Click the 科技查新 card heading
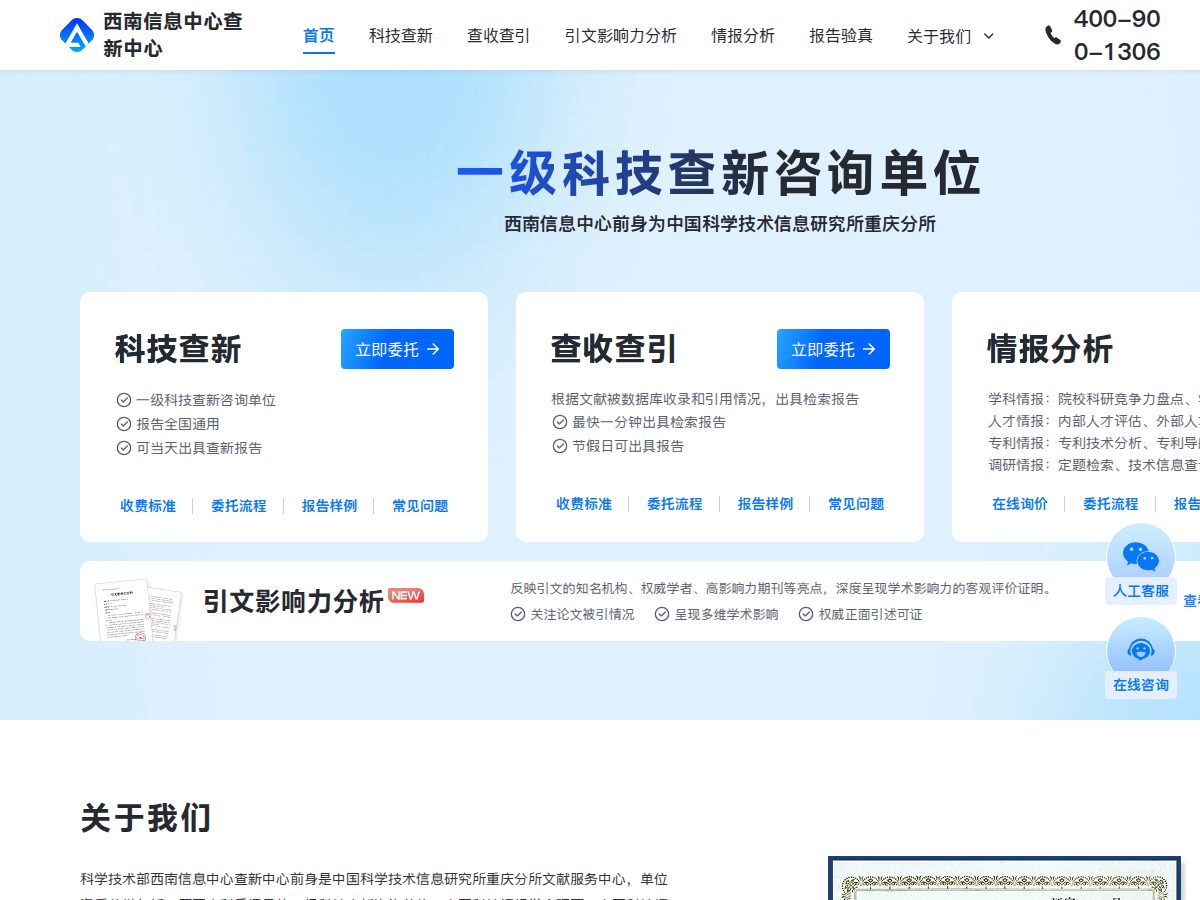Viewport: 1200px width, 900px height. click(x=178, y=349)
